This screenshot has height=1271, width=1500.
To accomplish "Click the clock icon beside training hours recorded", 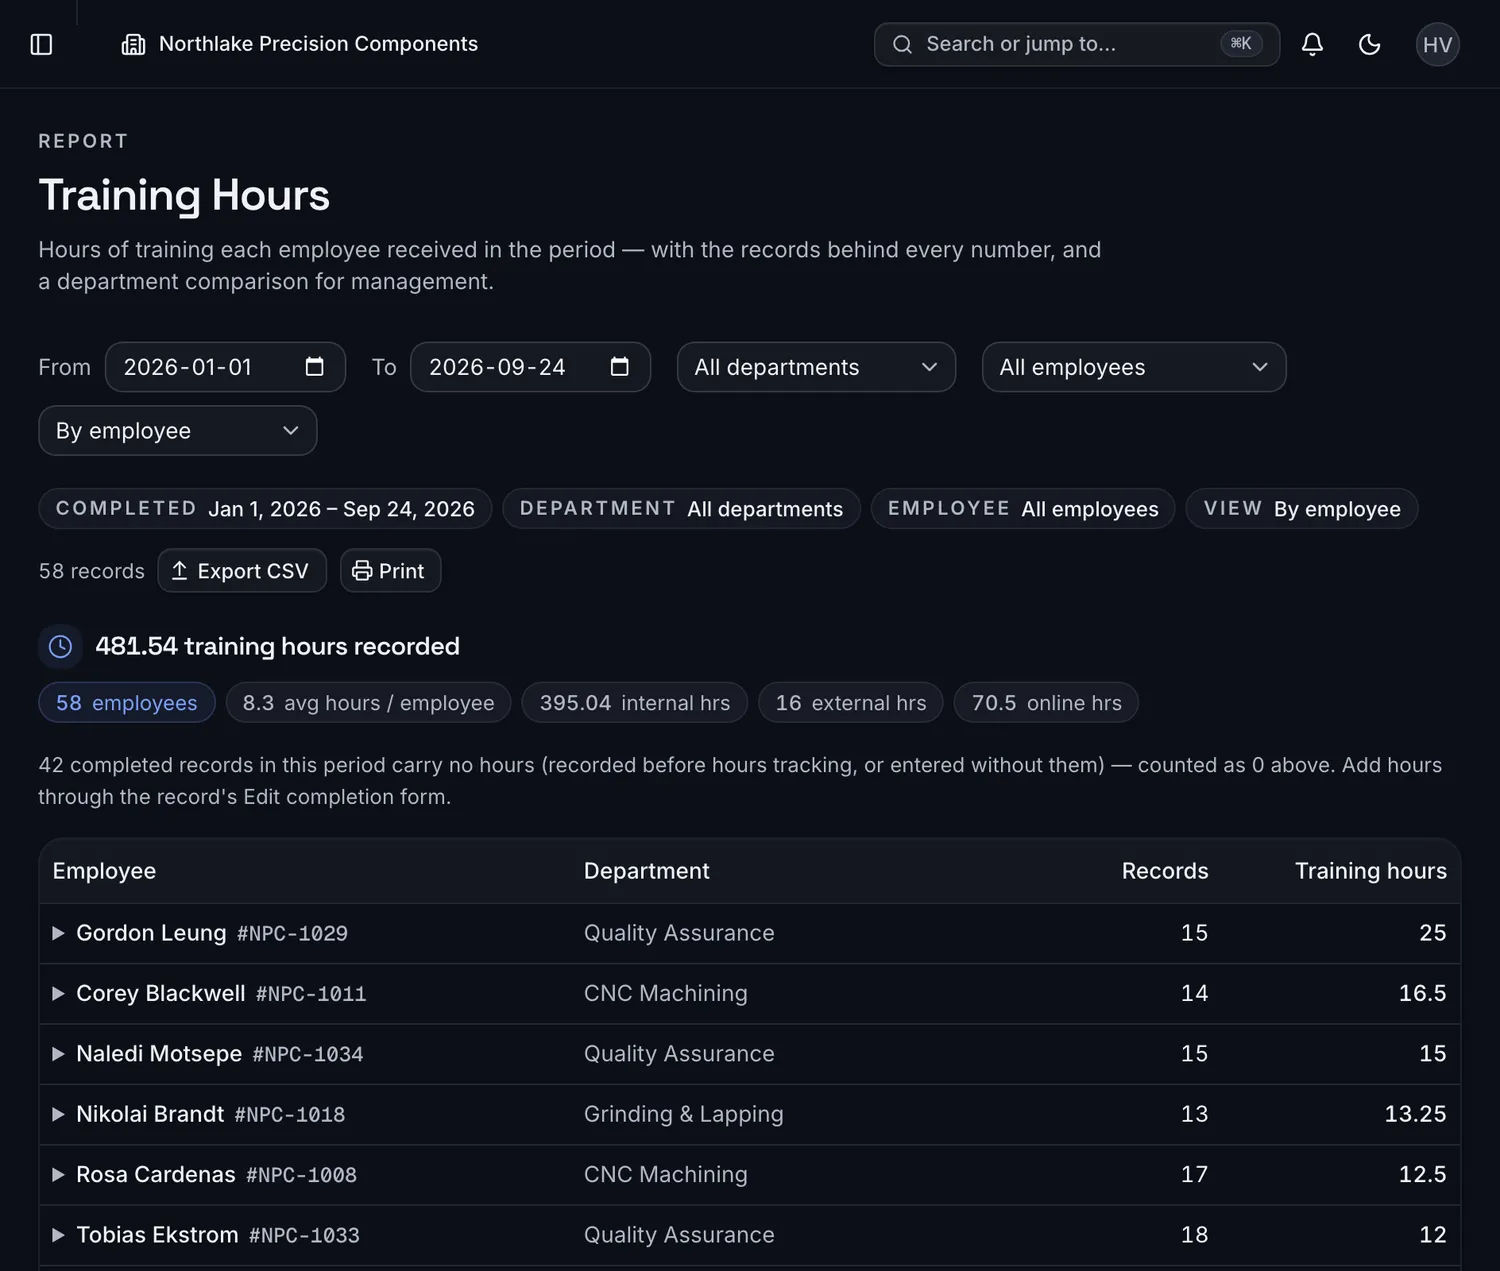I will click(60, 646).
